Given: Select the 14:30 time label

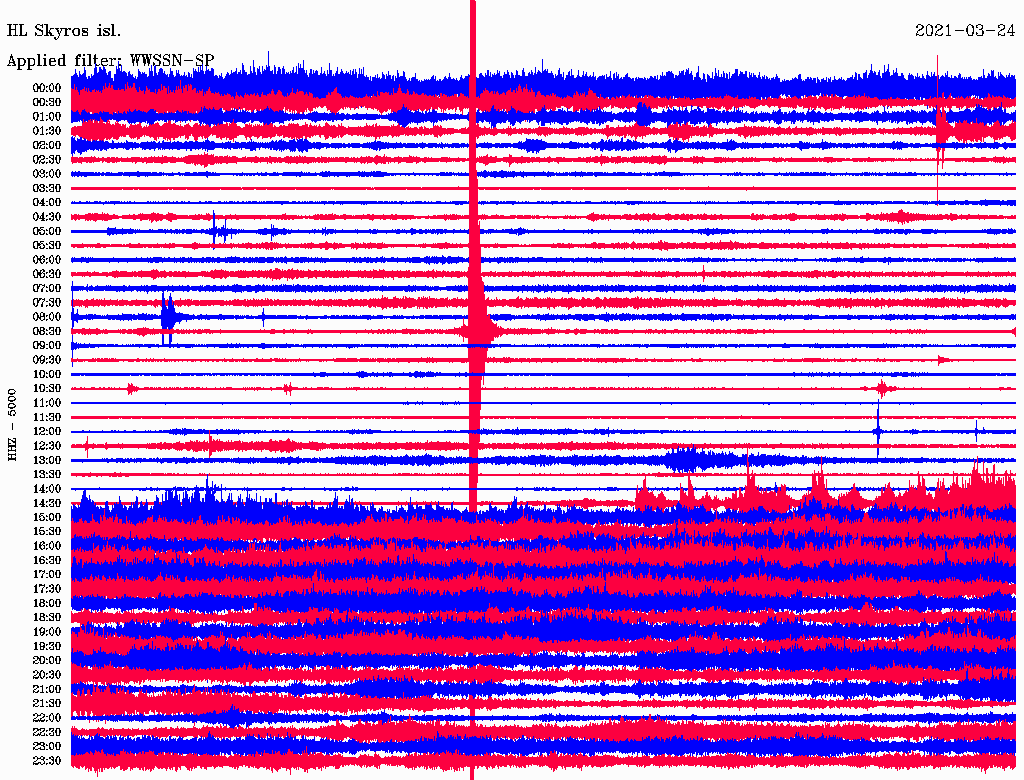Looking at the screenshot, I should coord(47,503).
